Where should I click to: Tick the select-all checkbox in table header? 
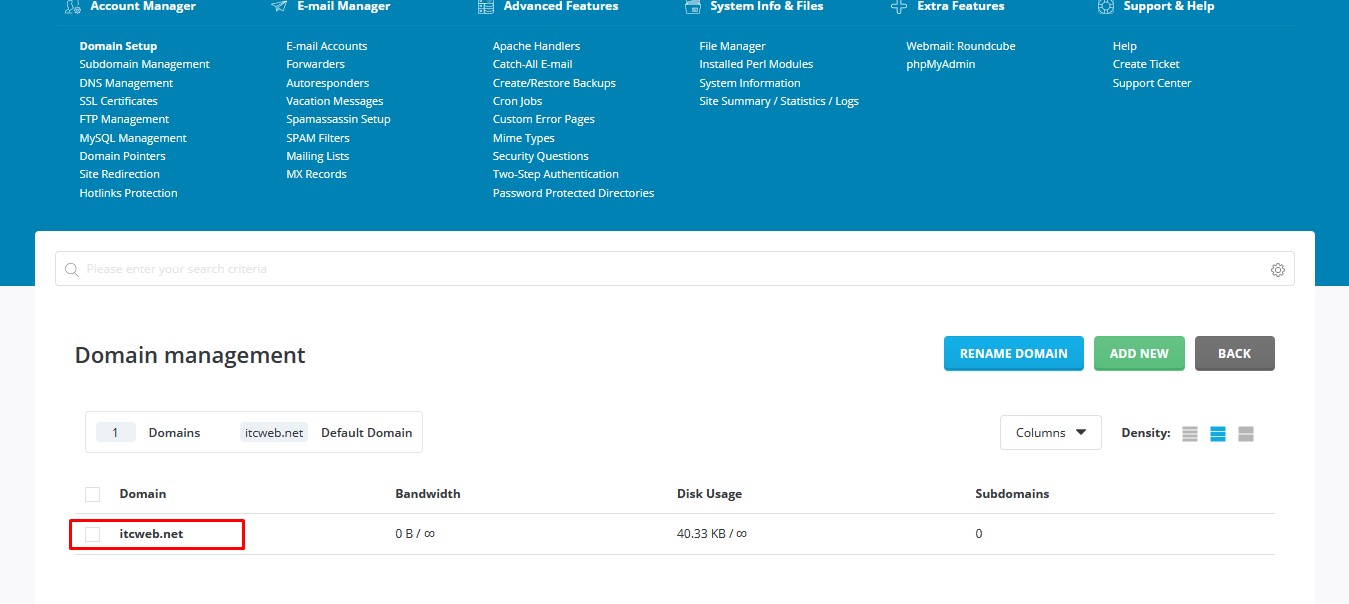tap(93, 494)
